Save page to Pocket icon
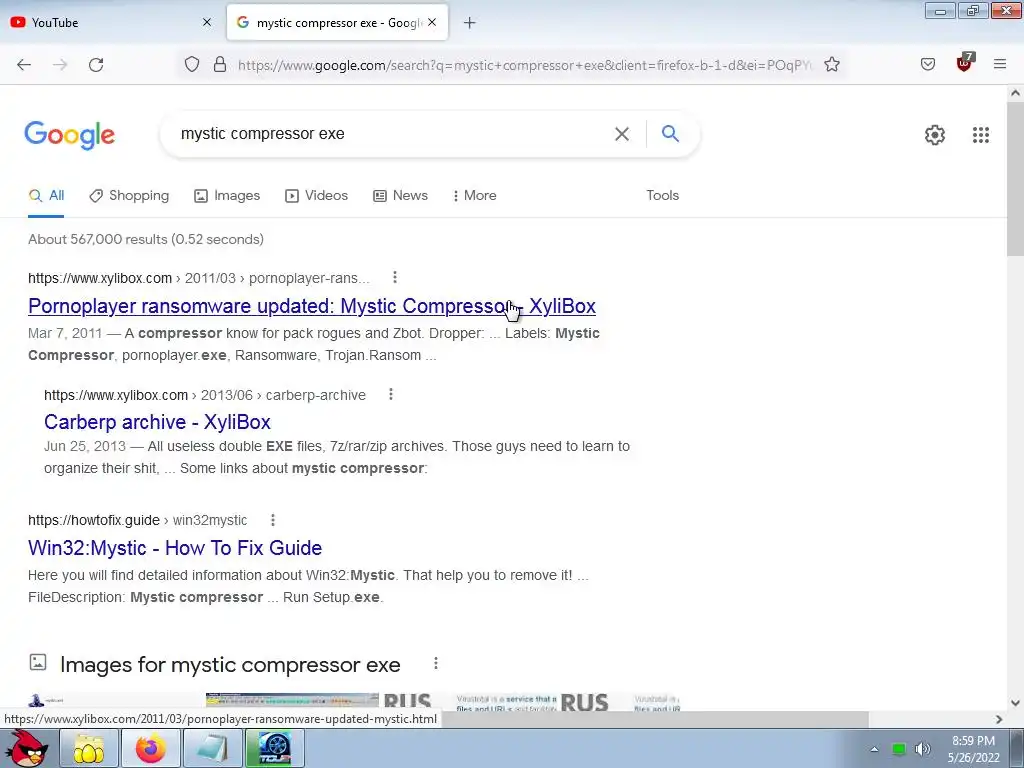Screen dimensions: 1024x768 coord(928,65)
